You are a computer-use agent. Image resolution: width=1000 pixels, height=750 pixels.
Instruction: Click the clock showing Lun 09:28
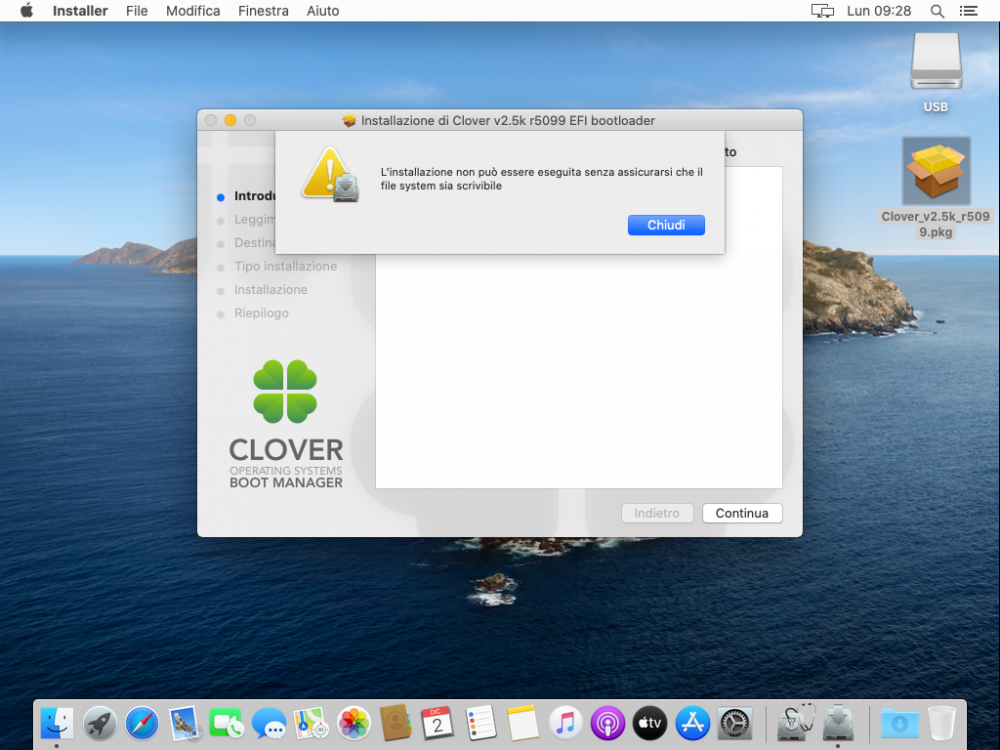(x=879, y=11)
